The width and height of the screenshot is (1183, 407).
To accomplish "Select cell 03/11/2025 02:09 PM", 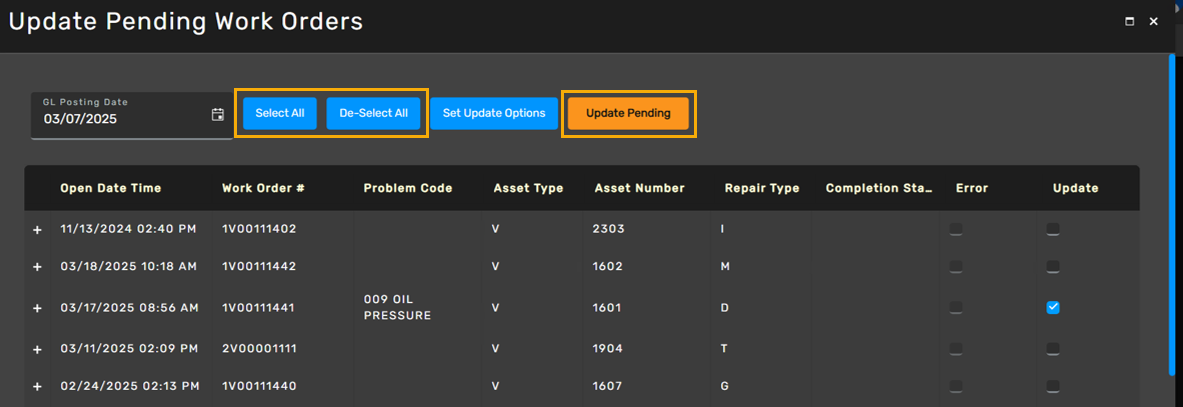I will coord(129,348).
